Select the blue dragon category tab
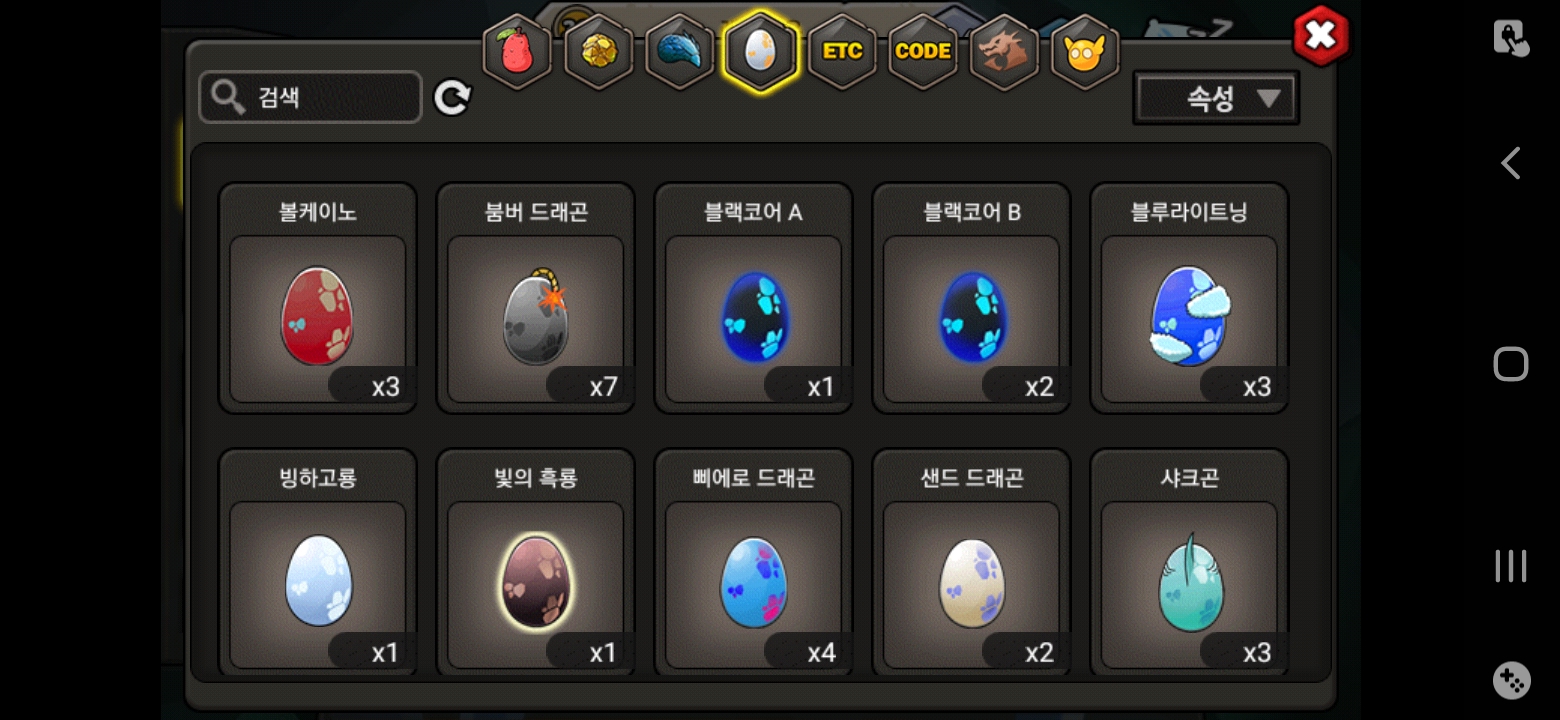 tap(679, 52)
